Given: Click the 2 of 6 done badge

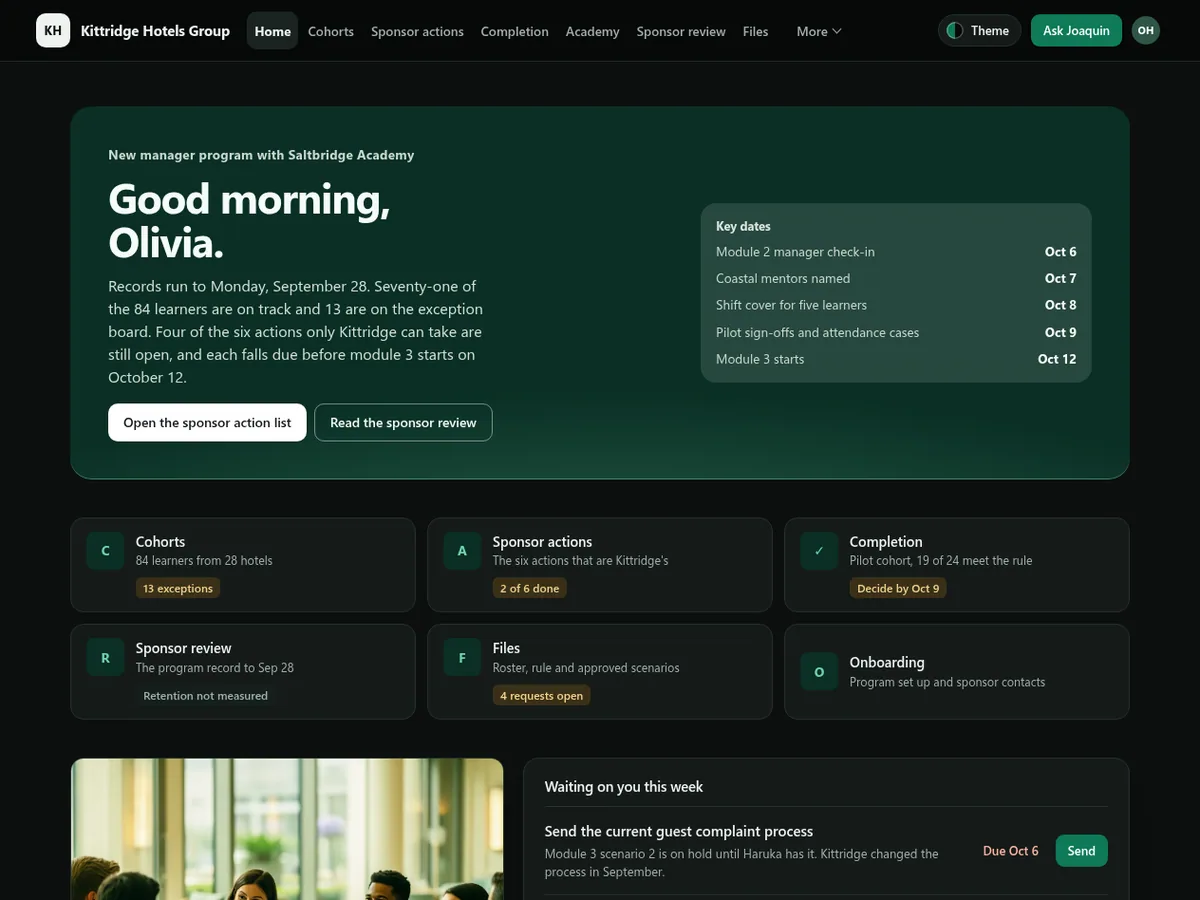Looking at the screenshot, I should pos(530,589).
